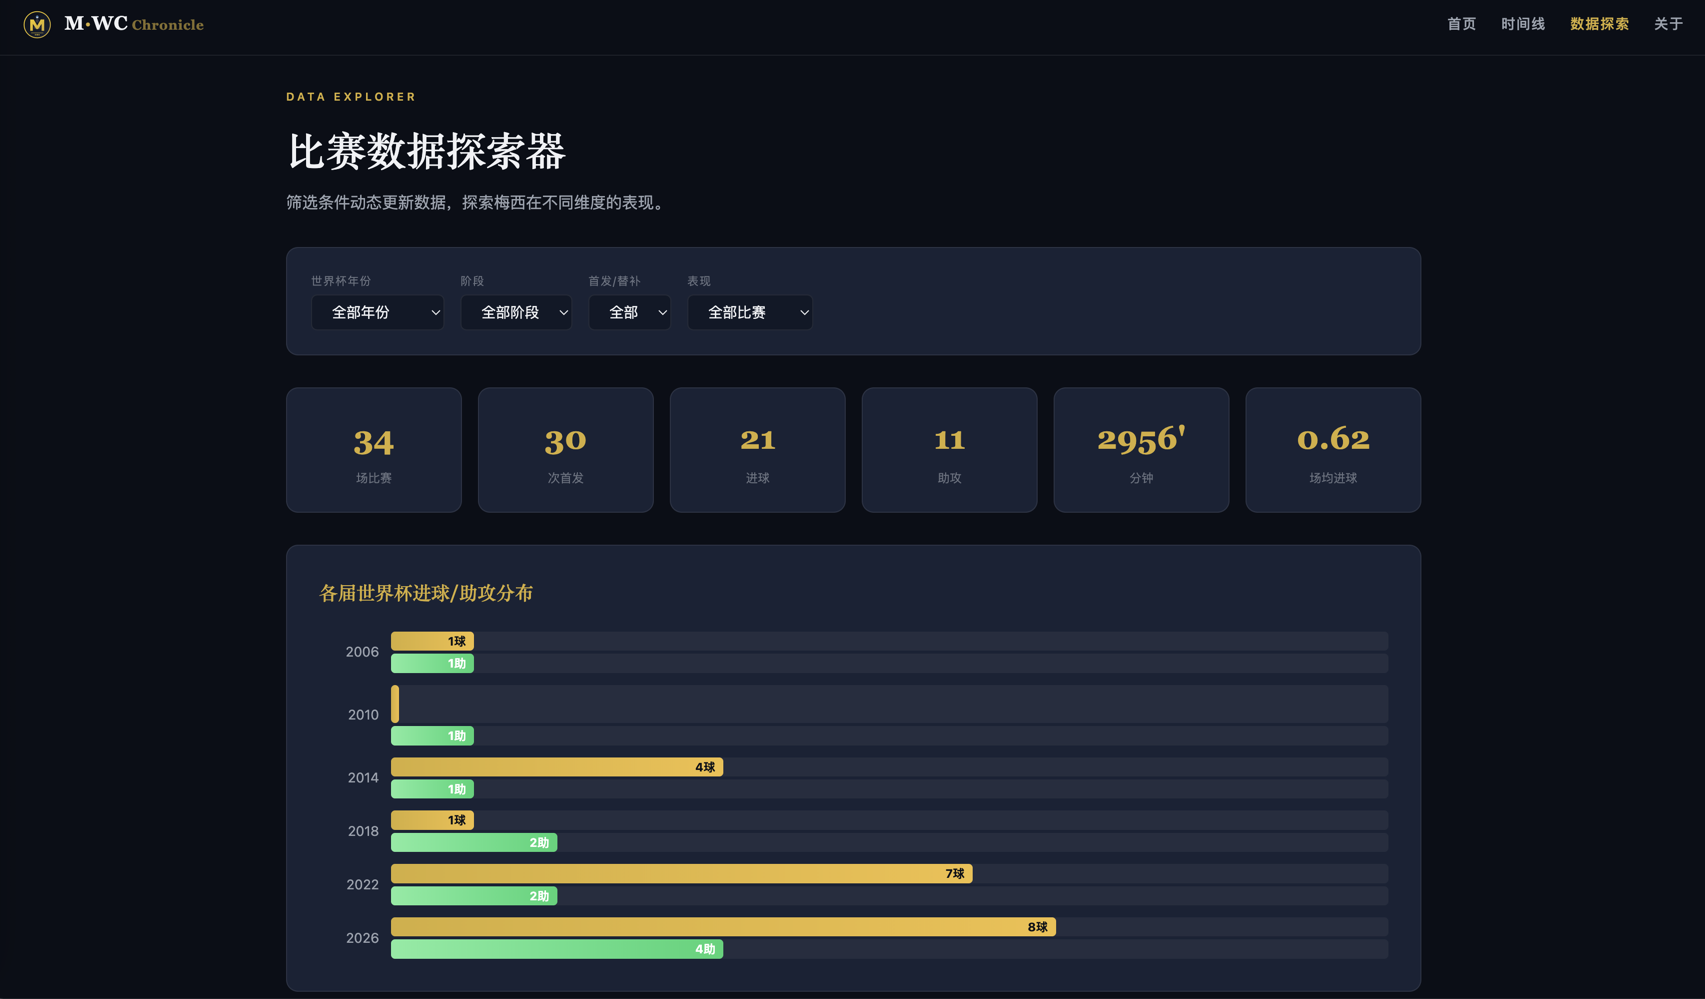Click the 2018 goals bar labeled 1球
Image resolution: width=1705 pixels, height=999 pixels.
click(x=432, y=820)
